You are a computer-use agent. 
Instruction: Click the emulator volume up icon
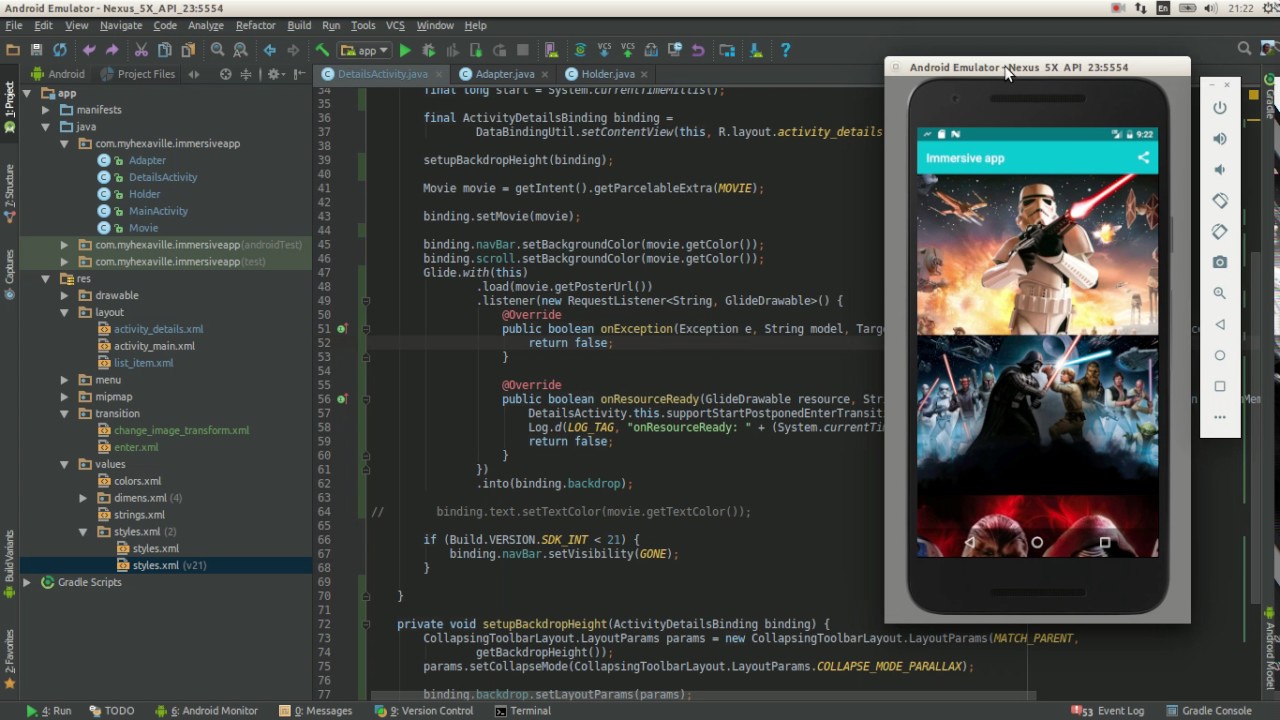1220,139
